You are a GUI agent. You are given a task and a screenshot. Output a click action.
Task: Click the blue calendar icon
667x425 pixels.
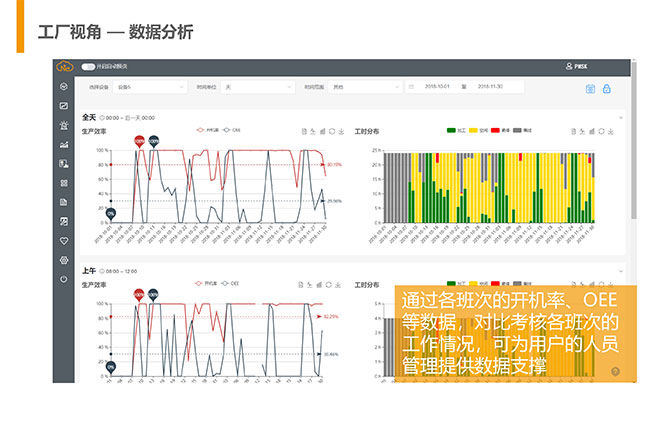(590, 89)
